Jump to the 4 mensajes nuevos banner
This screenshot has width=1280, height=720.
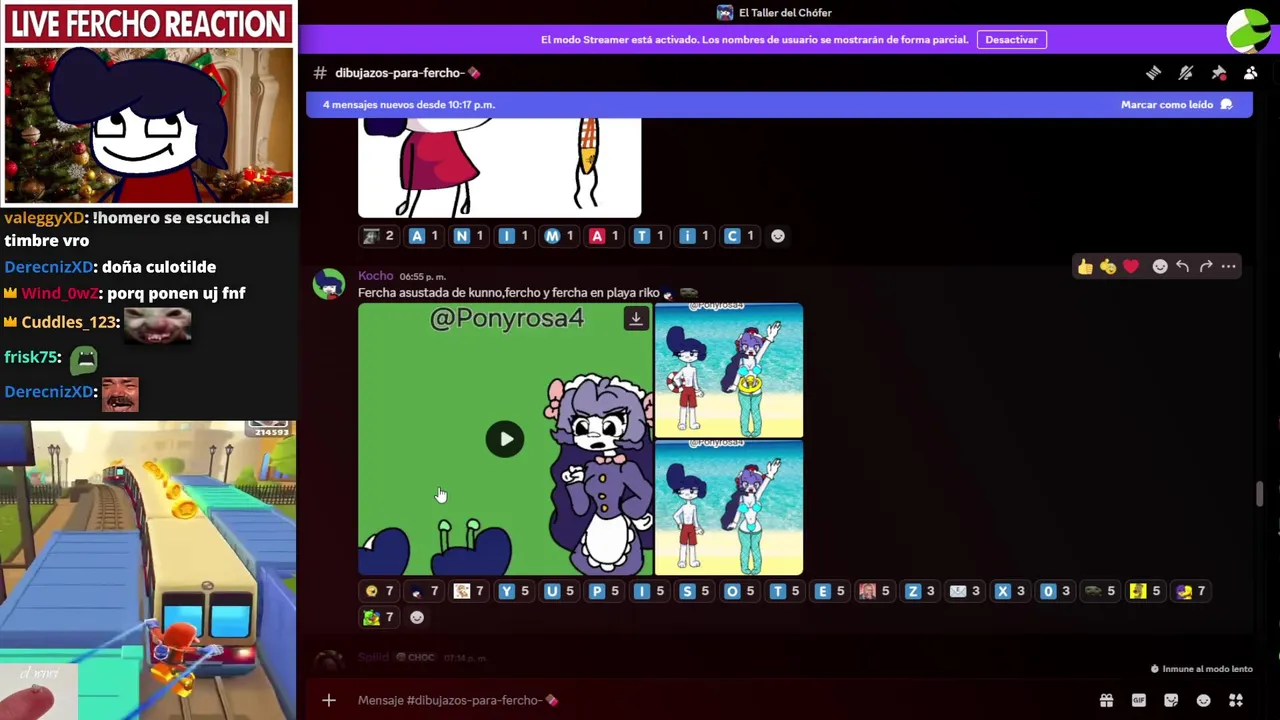[x=409, y=105]
